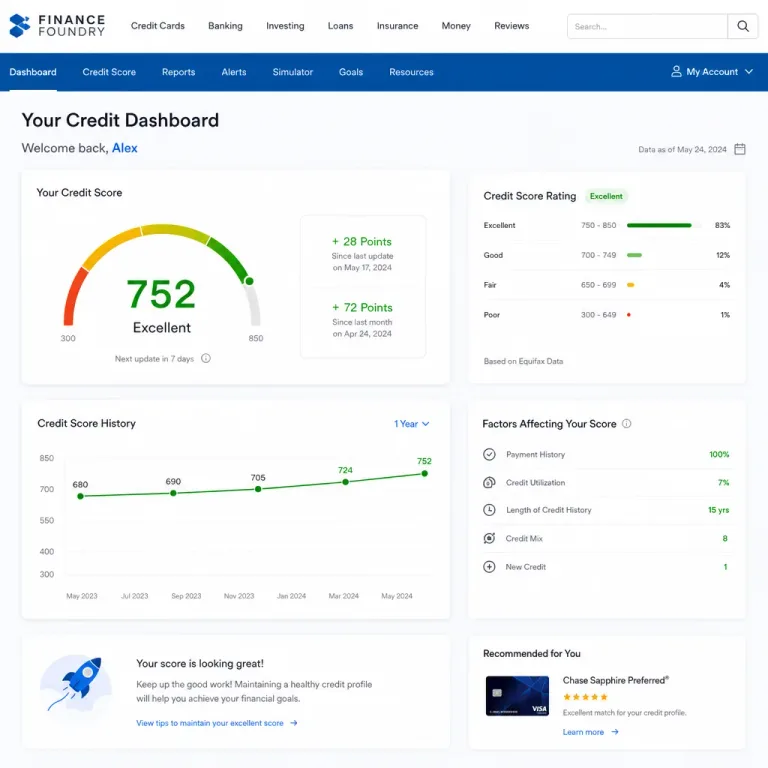The image size is (768, 768).
Task: Click the "750 - 850" Excellent score range
Action: 599,225
